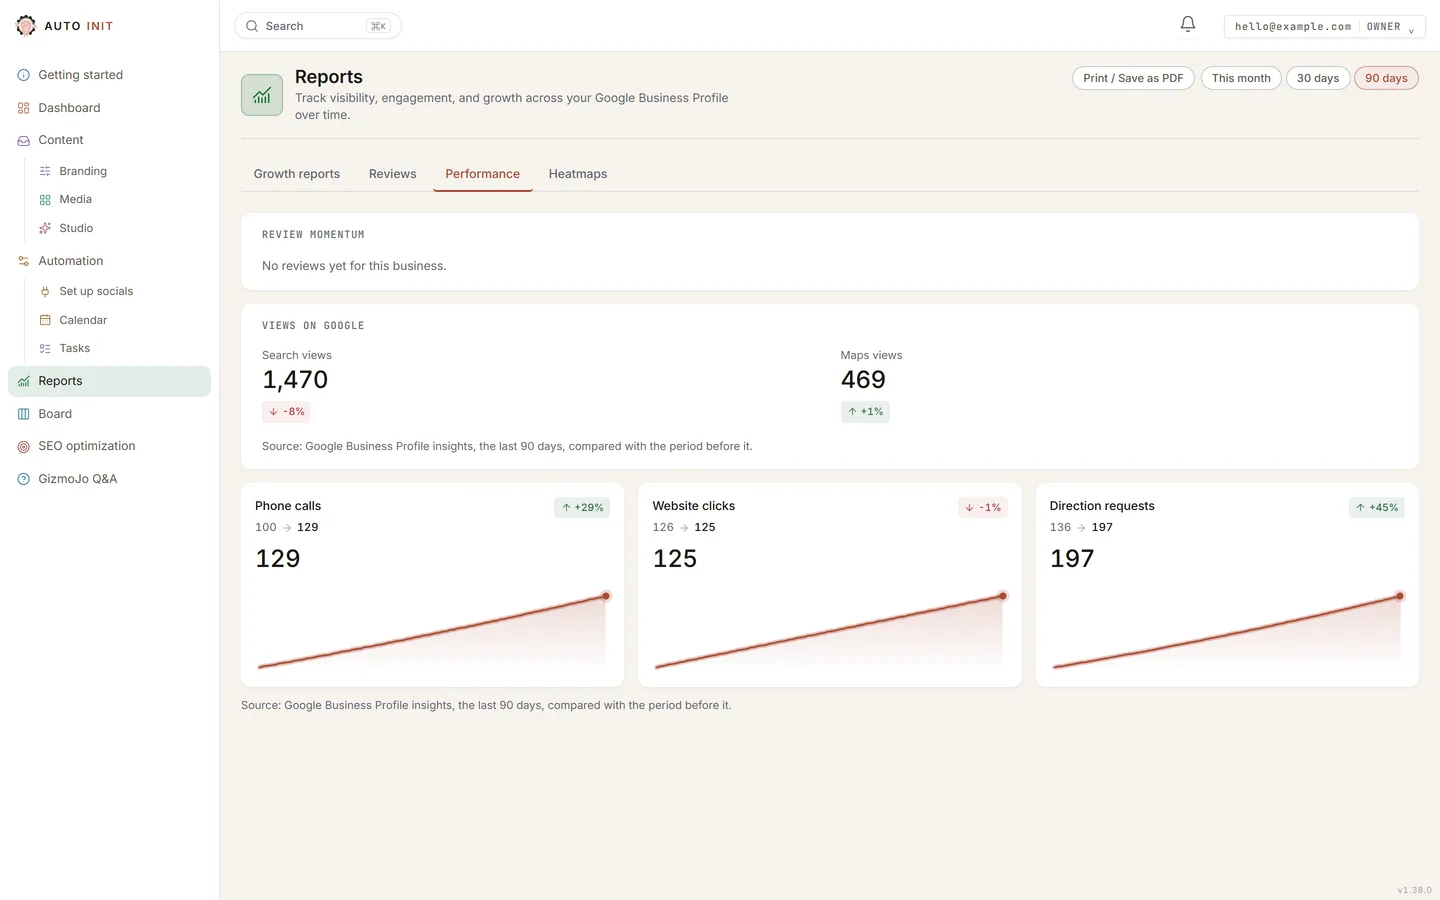Open Studio

click(120, 229)
